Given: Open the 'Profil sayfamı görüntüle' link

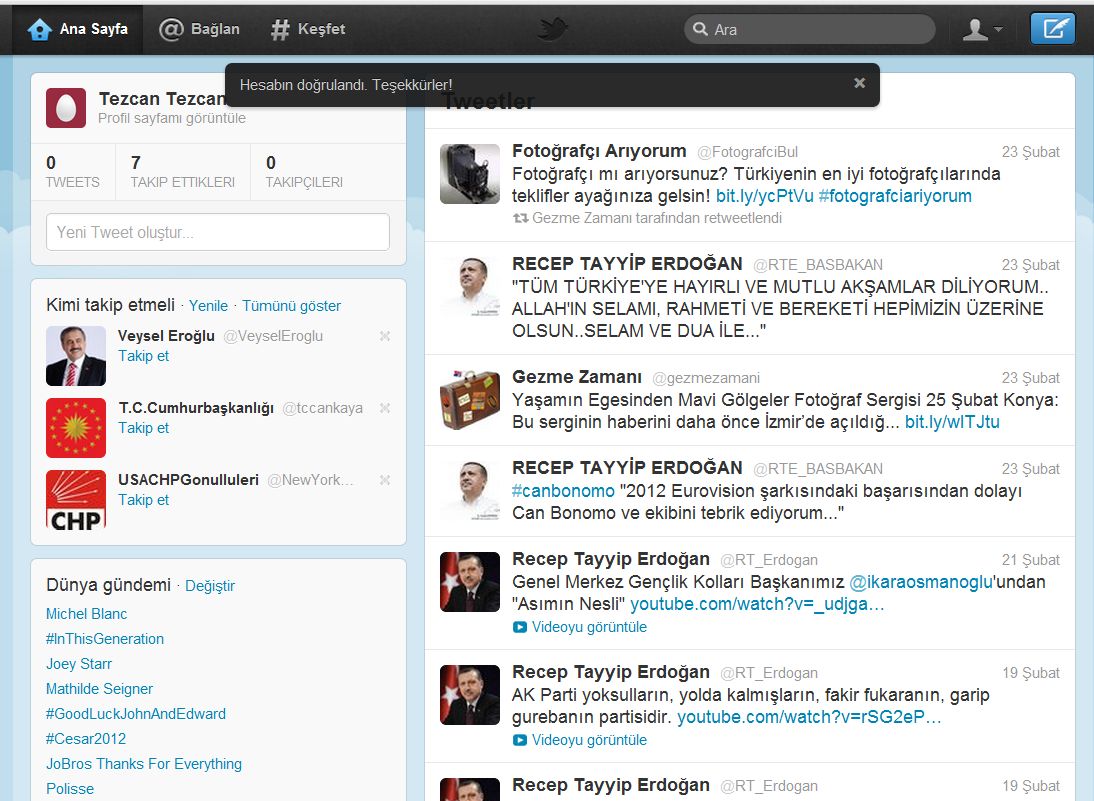Looking at the screenshot, I should click(172, 118).
